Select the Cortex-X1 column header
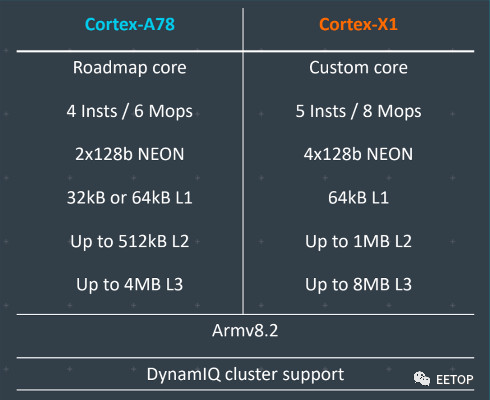 coord(358,24)
